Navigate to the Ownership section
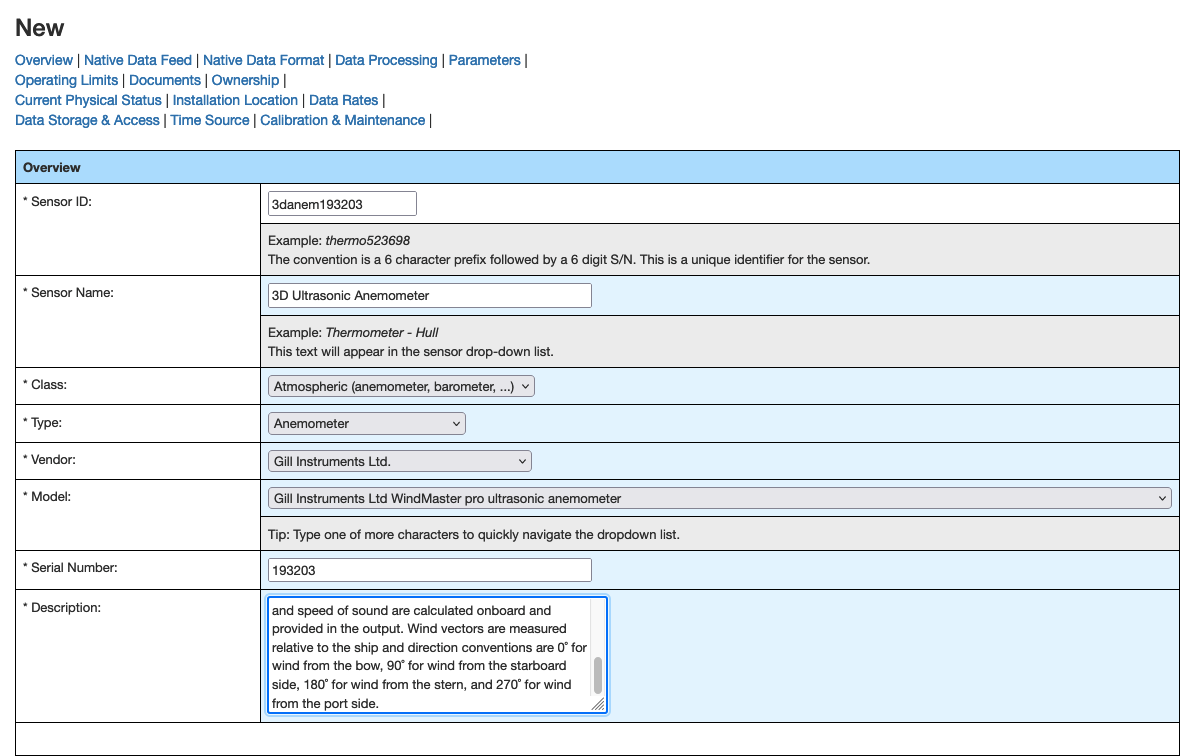Image resolution: width=1183 pixels, height=756 pixels. point(245,80)
